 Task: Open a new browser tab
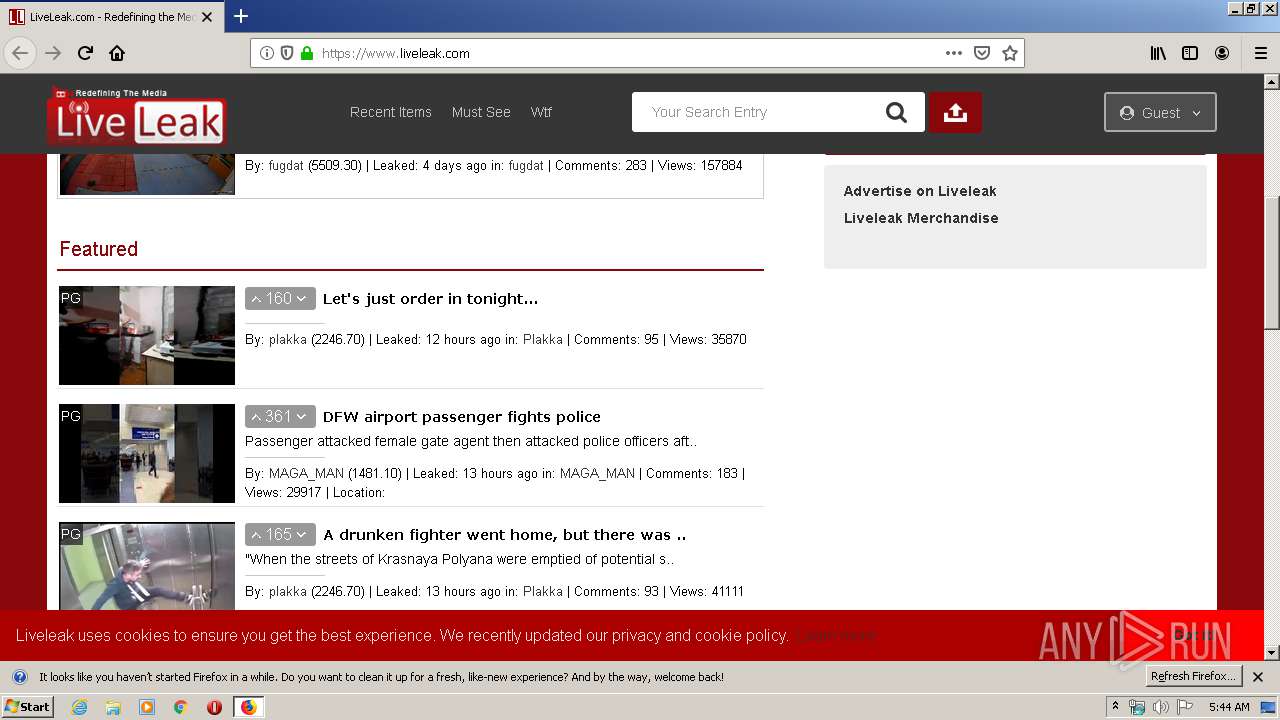[241, 16]
